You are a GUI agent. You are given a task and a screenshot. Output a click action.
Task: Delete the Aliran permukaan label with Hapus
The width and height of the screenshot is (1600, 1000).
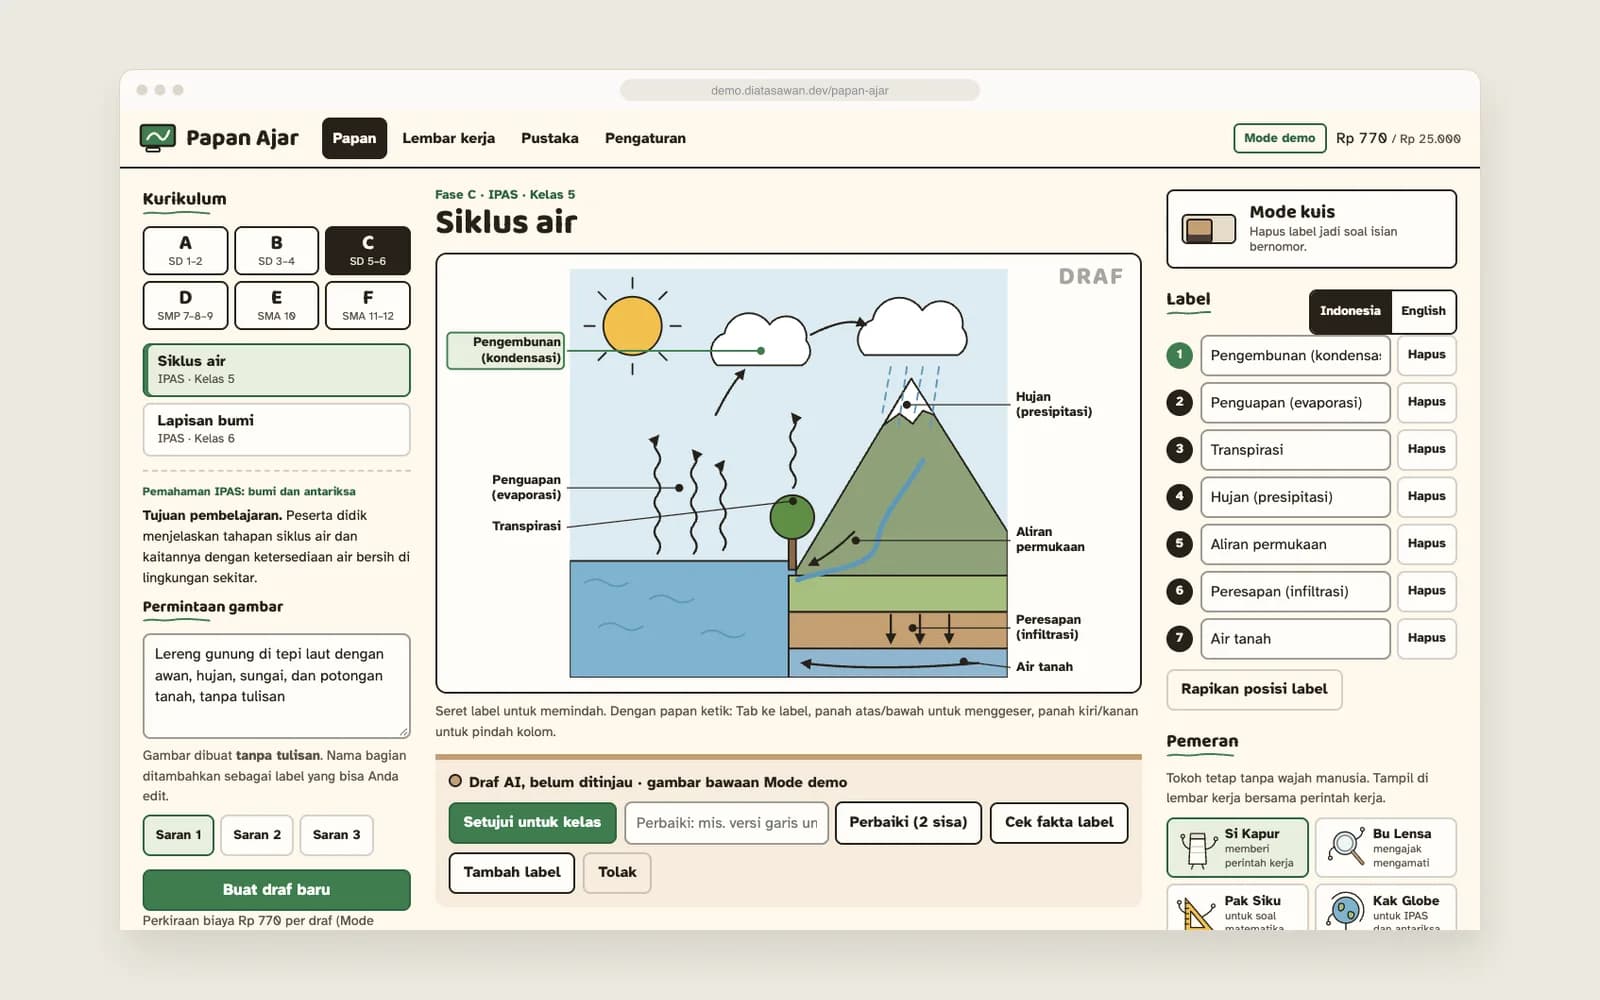click(1426, 544)
